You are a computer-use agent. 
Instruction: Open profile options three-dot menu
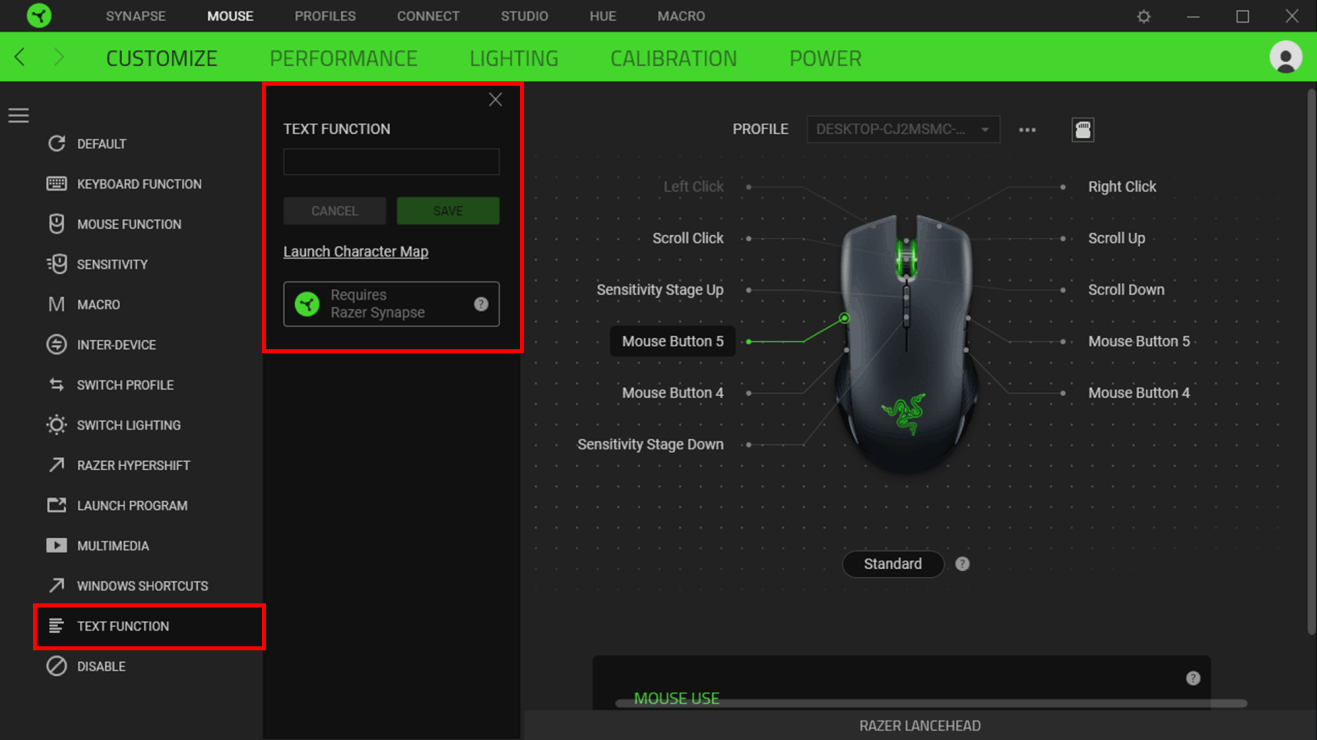coord(1027,130)
